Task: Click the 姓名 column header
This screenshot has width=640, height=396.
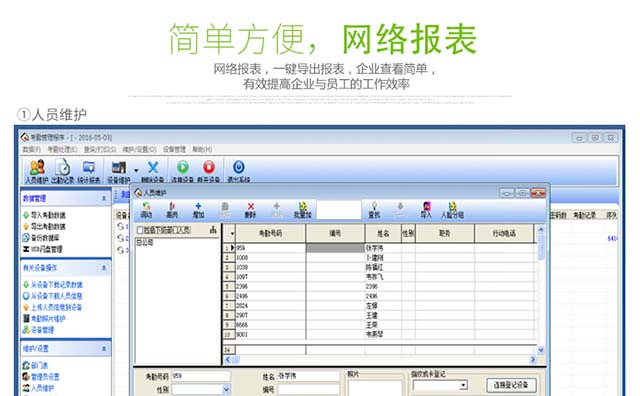Action: point(383,234)
